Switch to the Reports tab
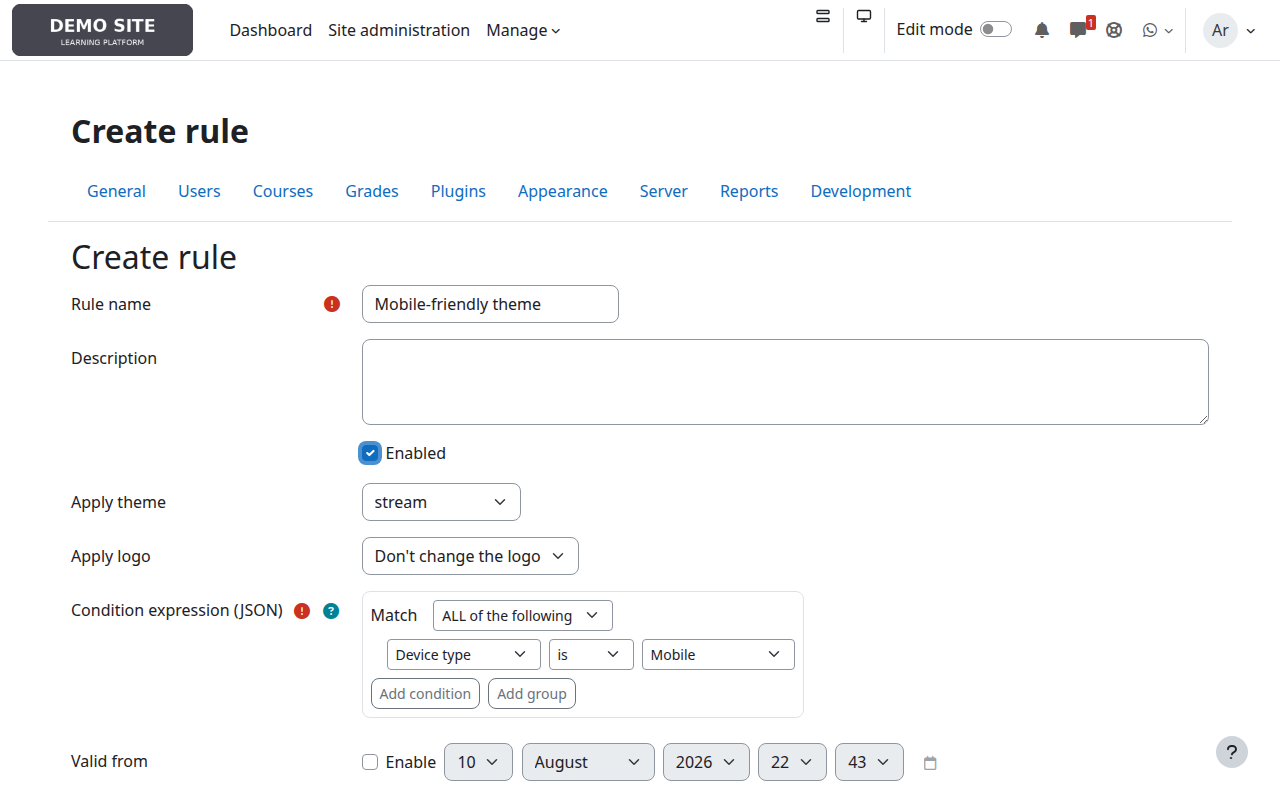The height and width of the screenshot is (800, 1280). pos(749,191)
